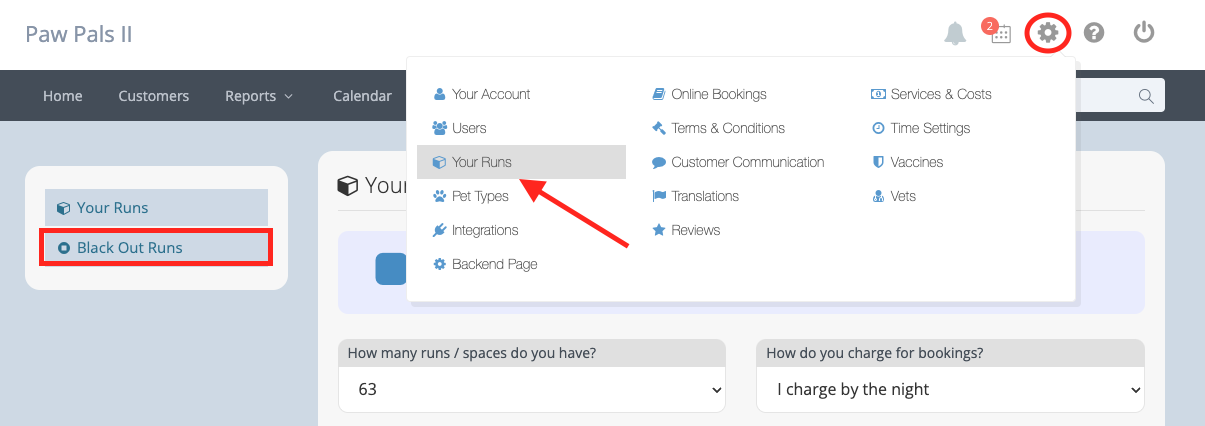Viewport: 1205px width, 426px height.
Task: Click the notifications bell icon
Action: pos(955,33)
